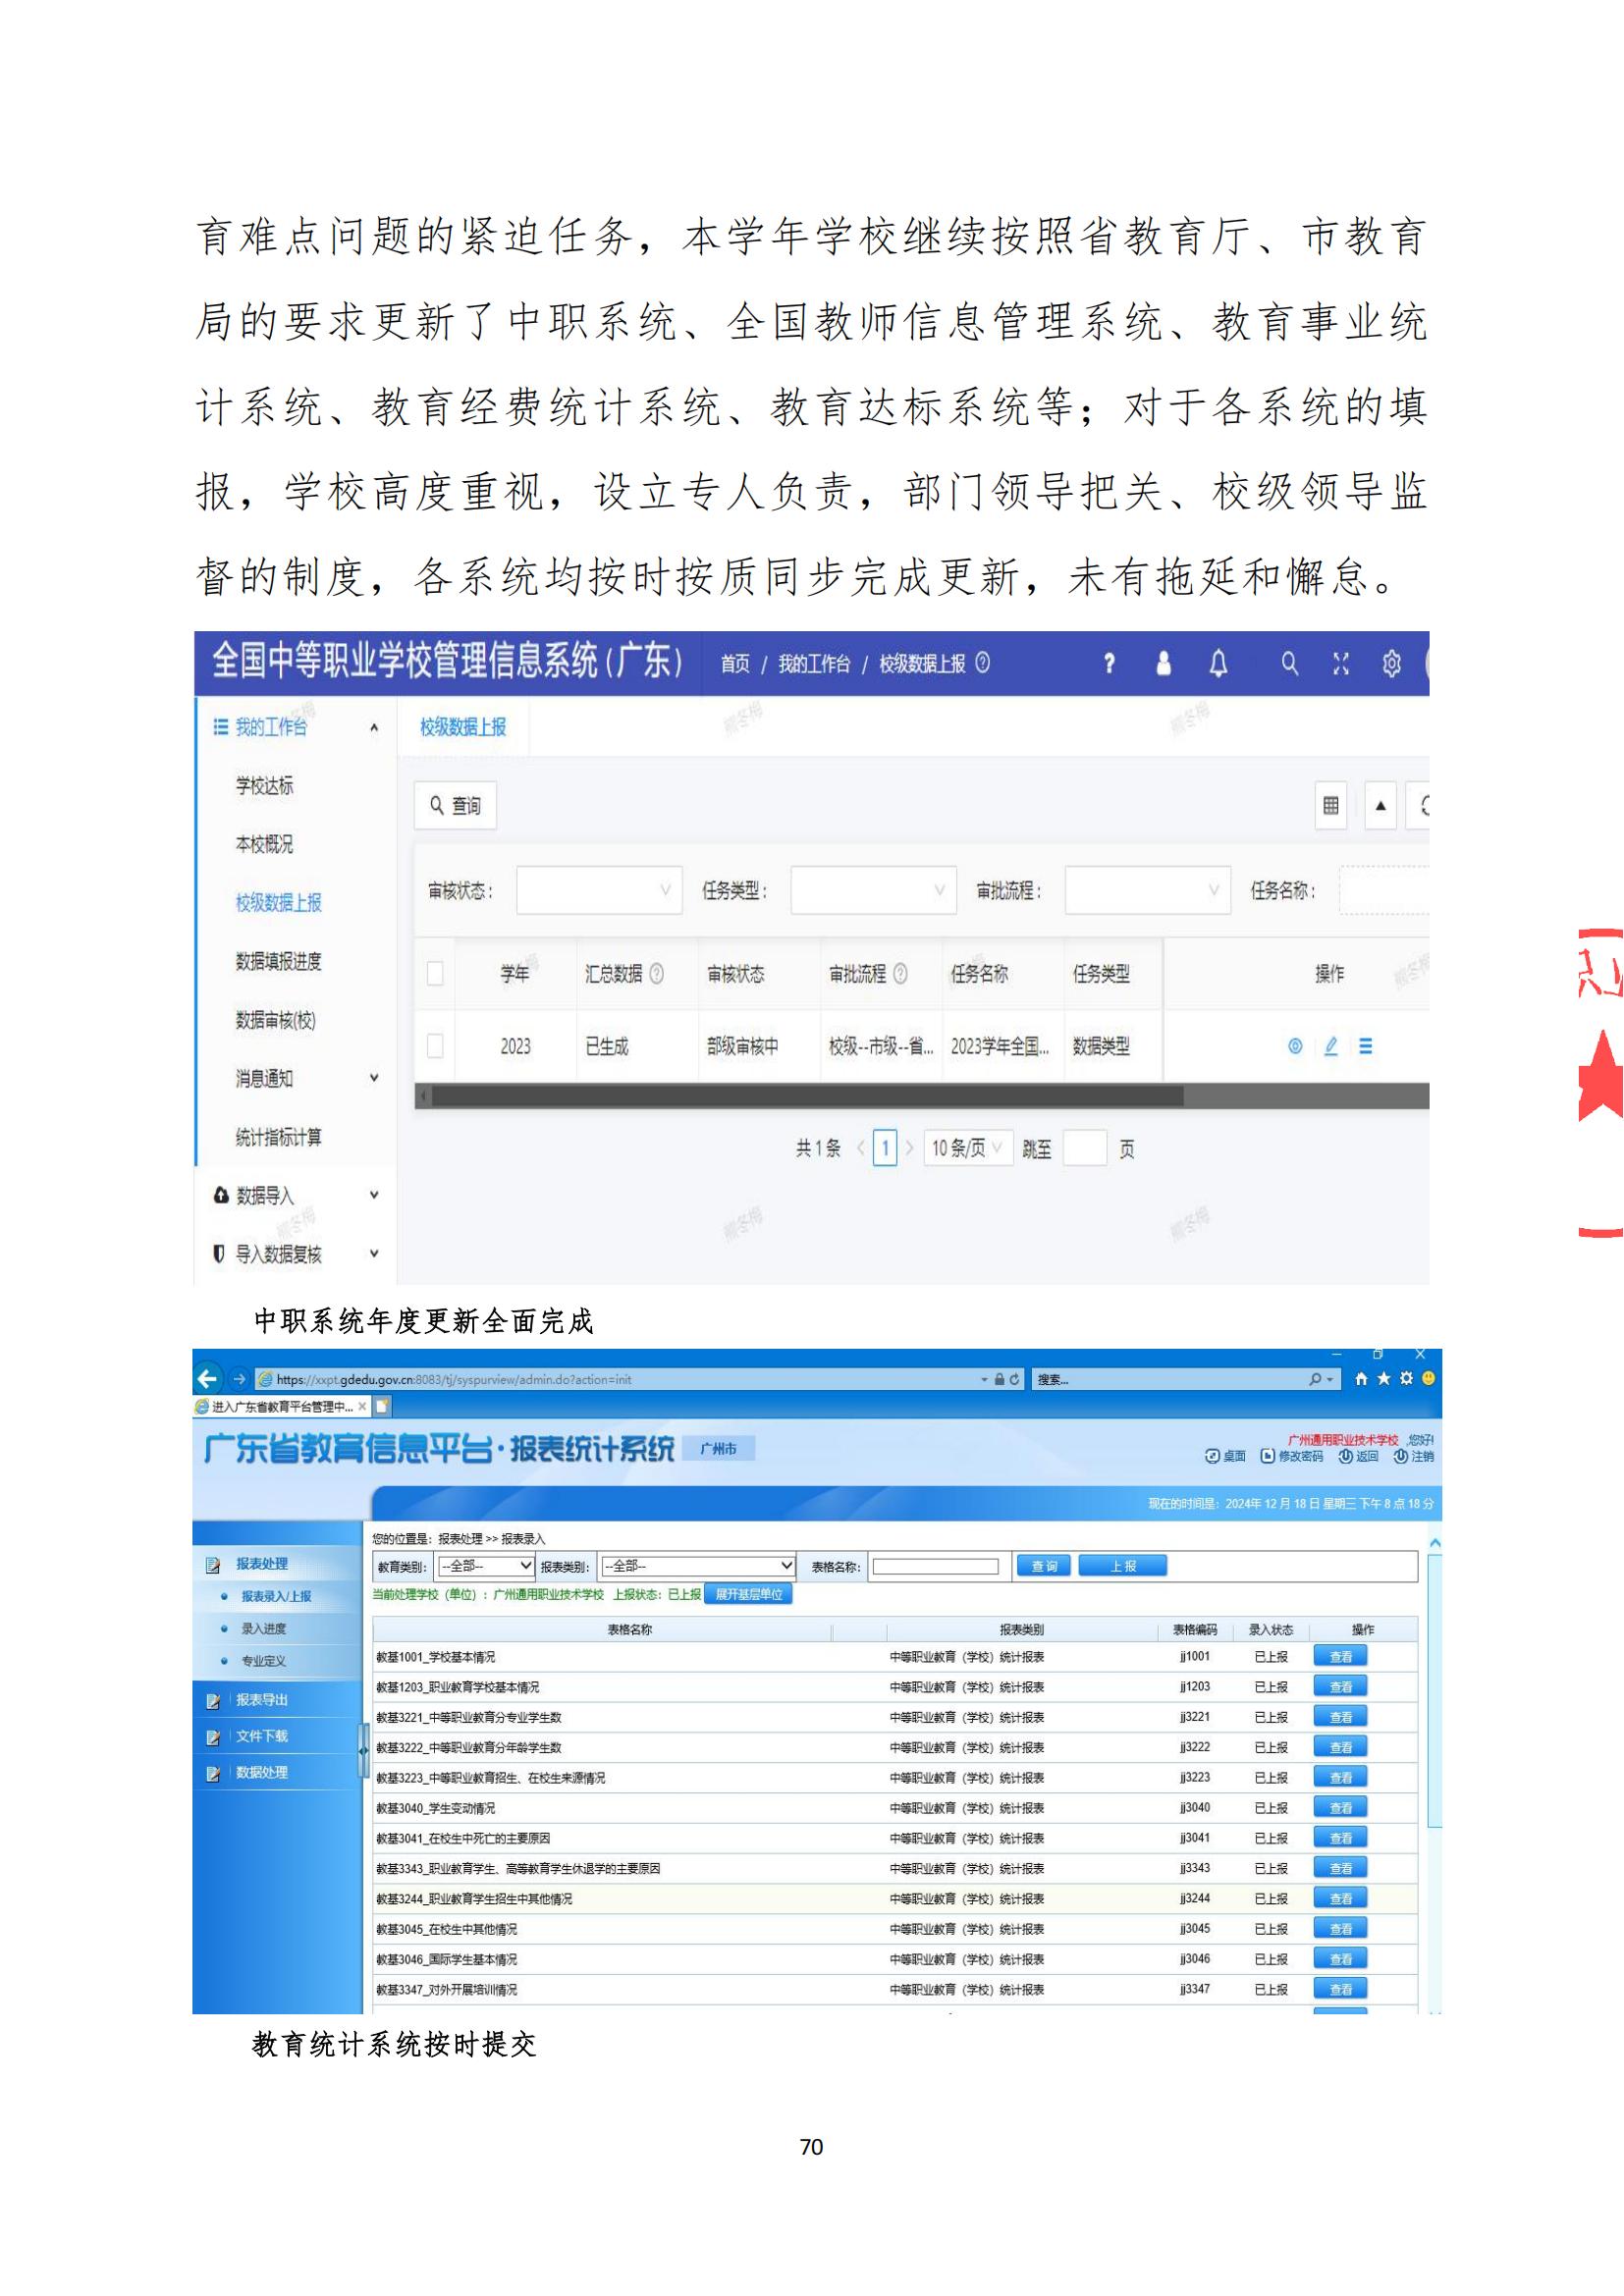Click the blue 上报 submit button

[x=1123, y=1566]
